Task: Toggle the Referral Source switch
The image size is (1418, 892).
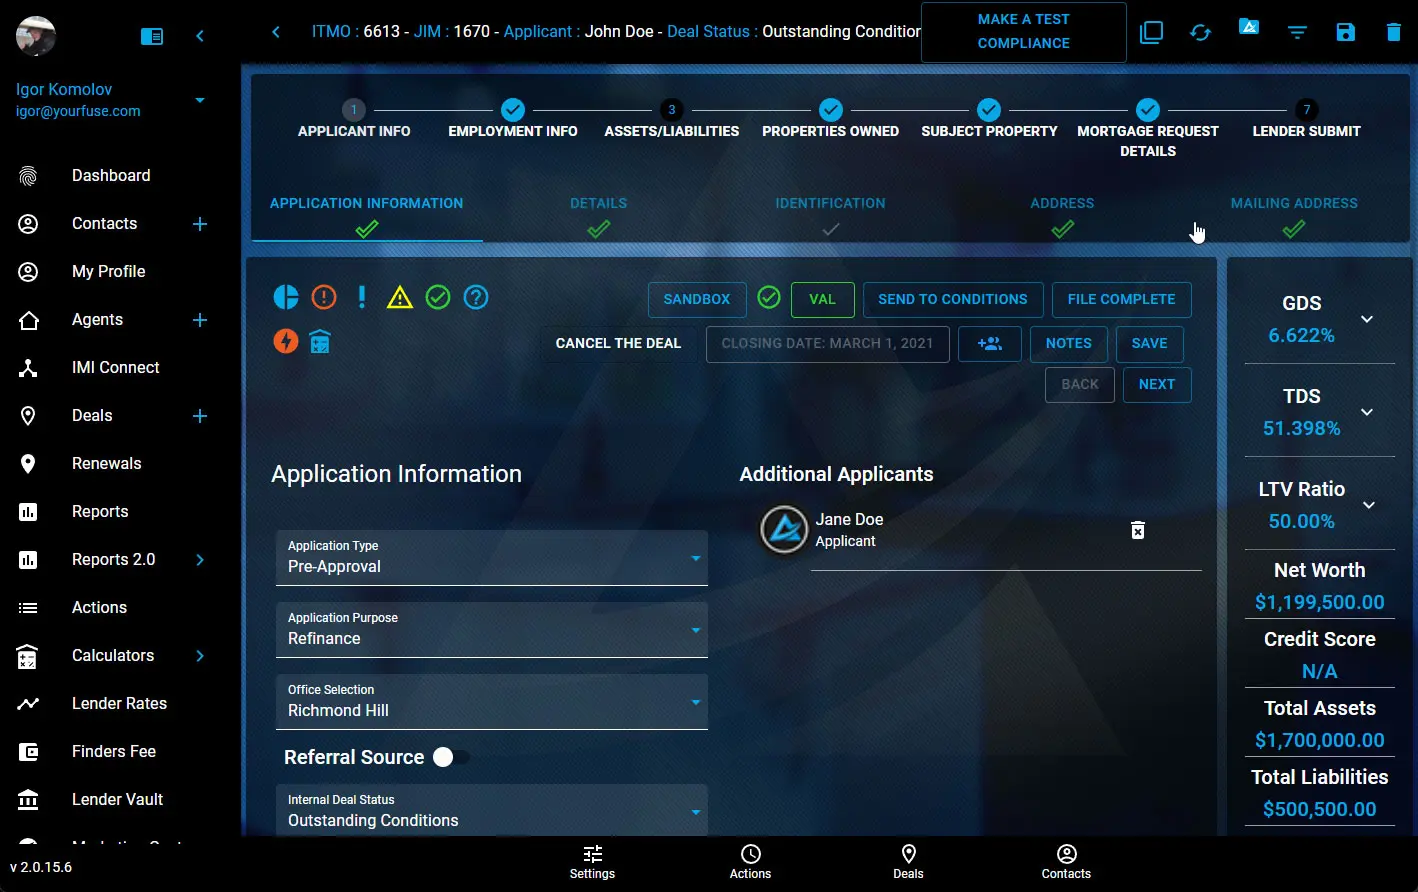Action: (x=450, y=758)
